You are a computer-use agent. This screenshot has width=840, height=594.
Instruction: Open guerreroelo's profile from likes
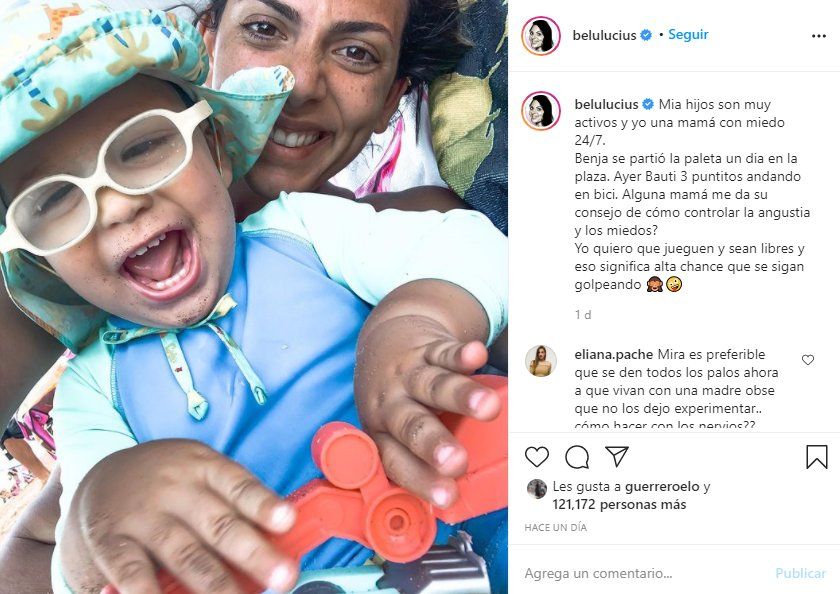(x=662, y=486)
